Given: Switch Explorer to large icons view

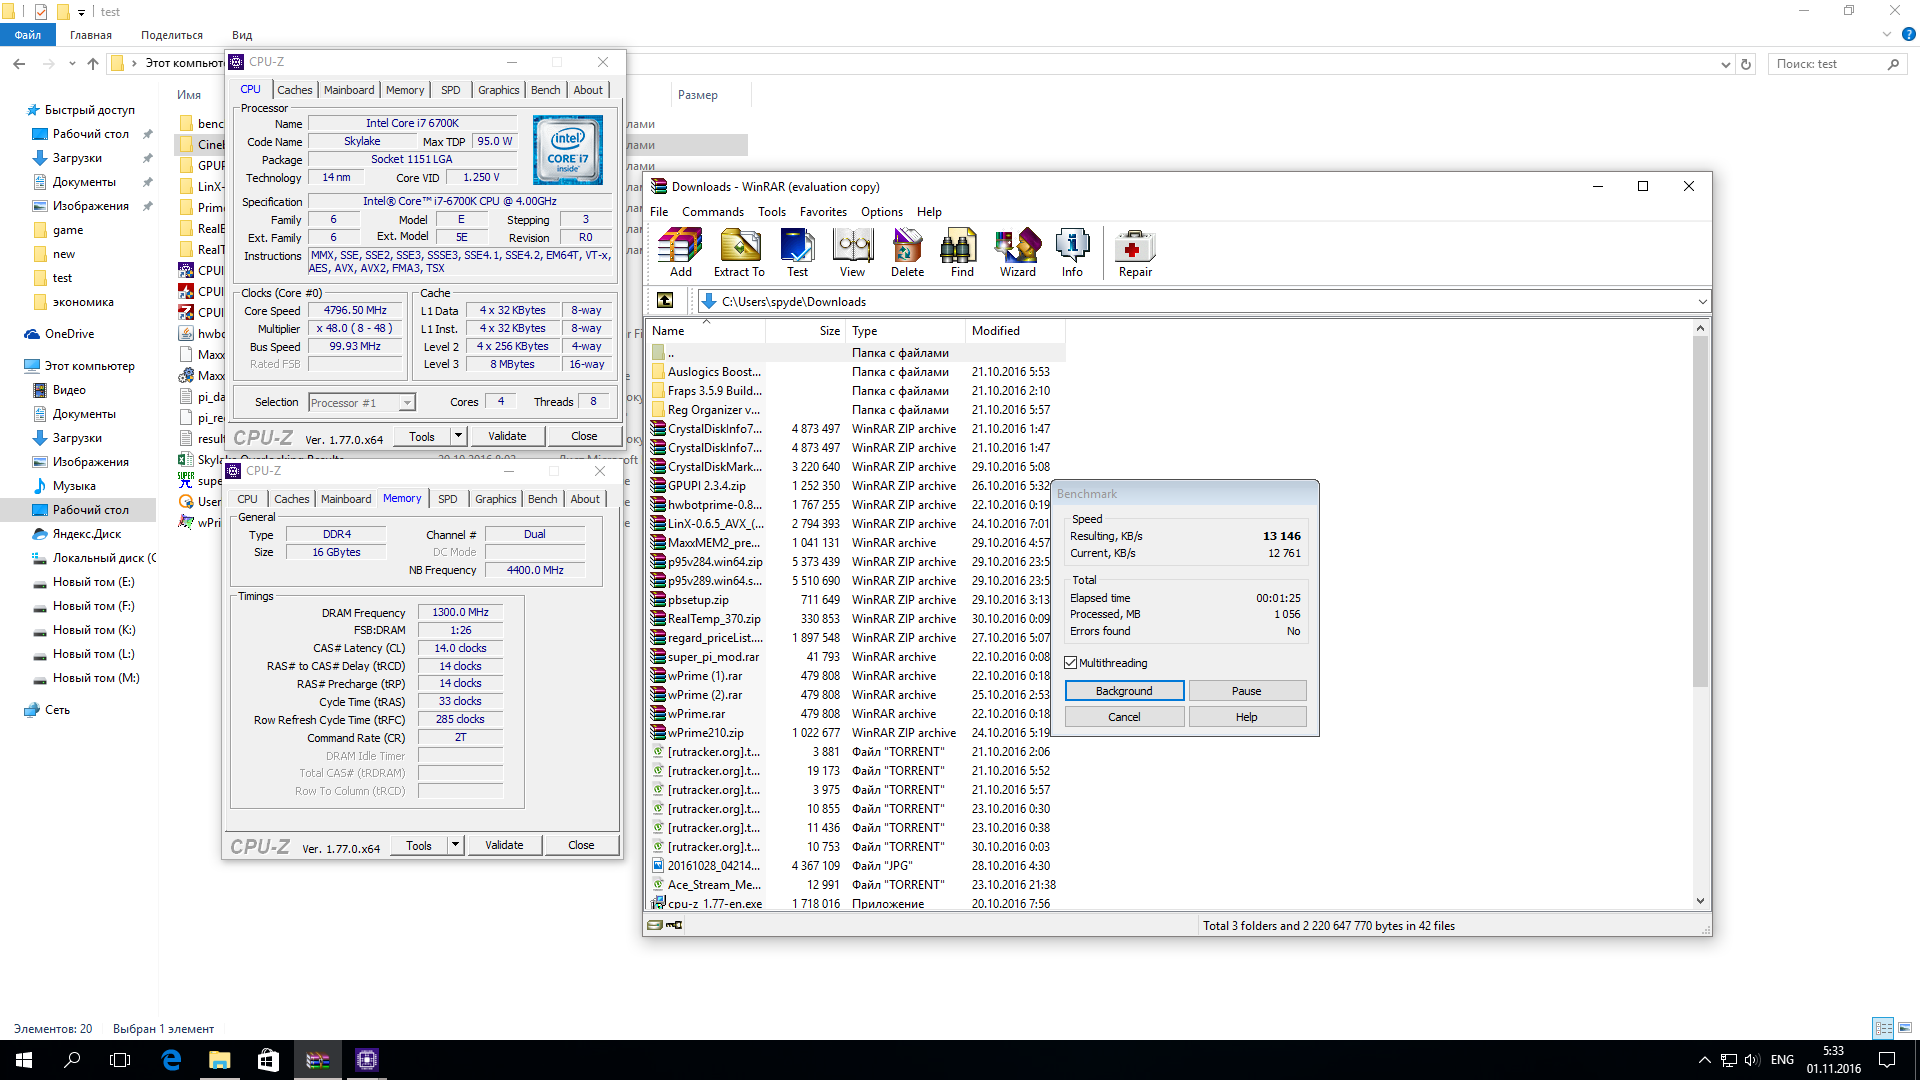Looking at the screenshot, I should 1905,1028.
